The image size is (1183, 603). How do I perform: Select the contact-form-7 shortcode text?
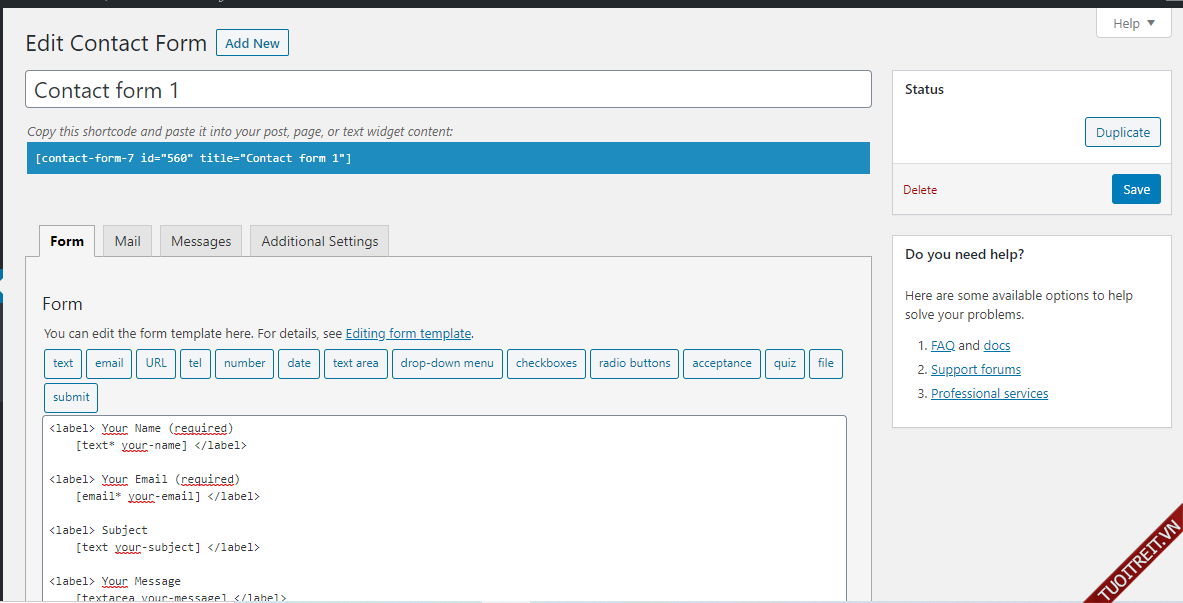click(x=193, y=159)
